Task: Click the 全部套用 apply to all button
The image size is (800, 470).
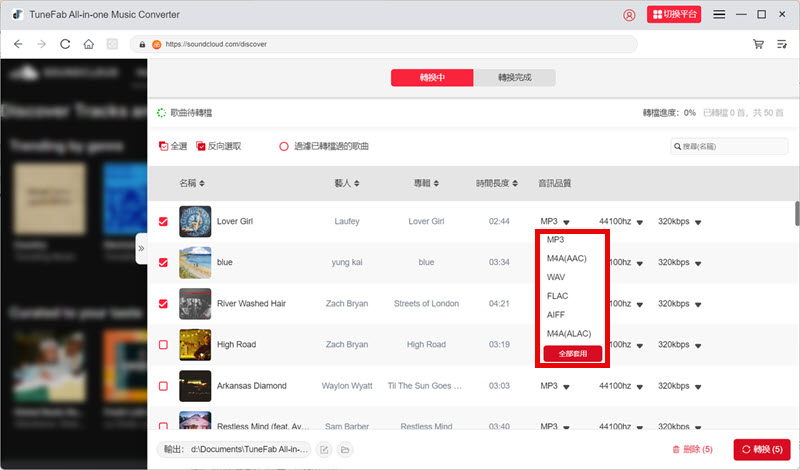Action: 572,353
